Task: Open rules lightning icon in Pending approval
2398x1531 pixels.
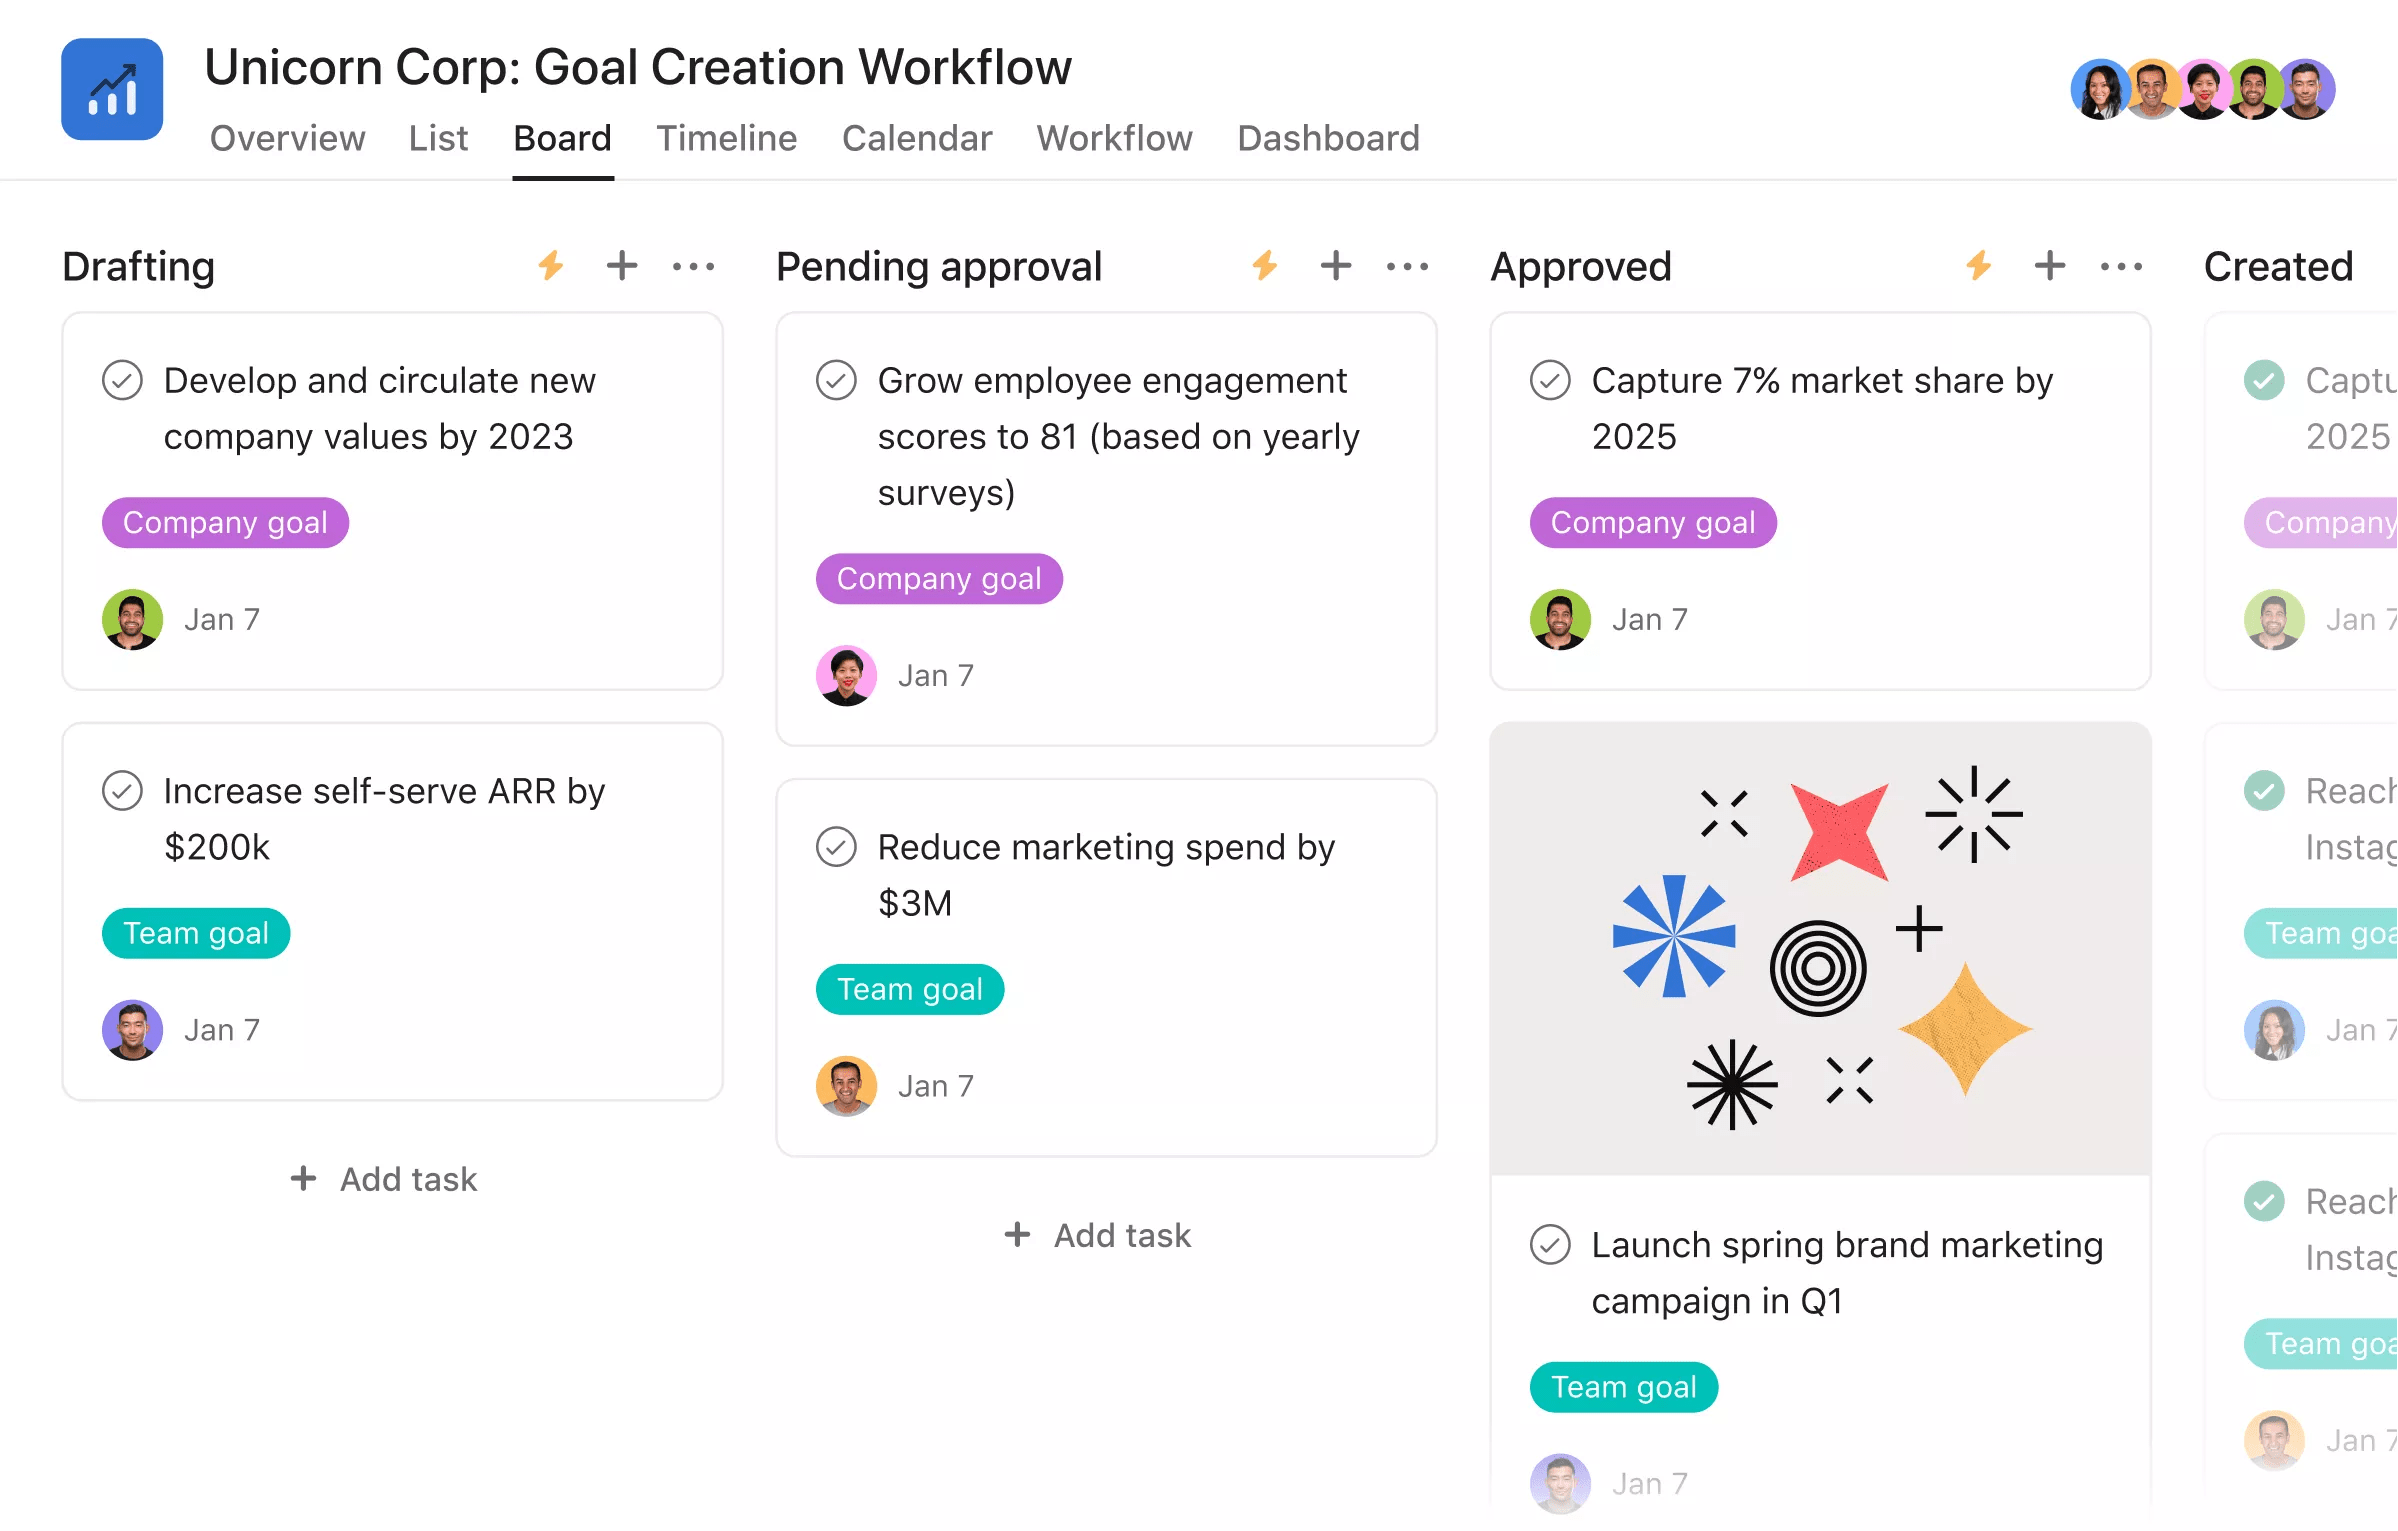Action: (x=1265, y=266)
